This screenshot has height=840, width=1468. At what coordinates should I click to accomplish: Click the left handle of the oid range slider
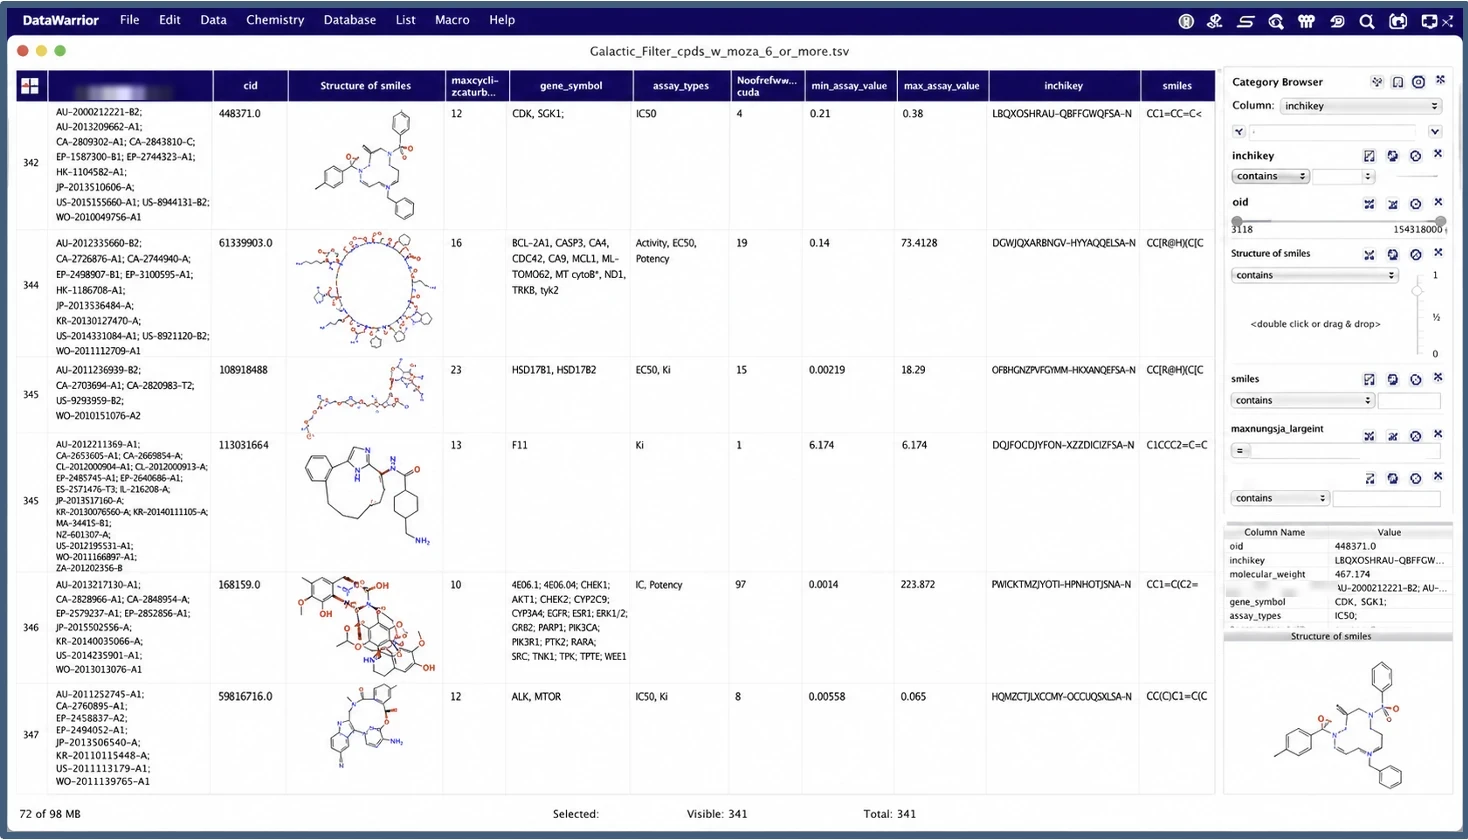pyautogui.click(x=1237, y=221)
